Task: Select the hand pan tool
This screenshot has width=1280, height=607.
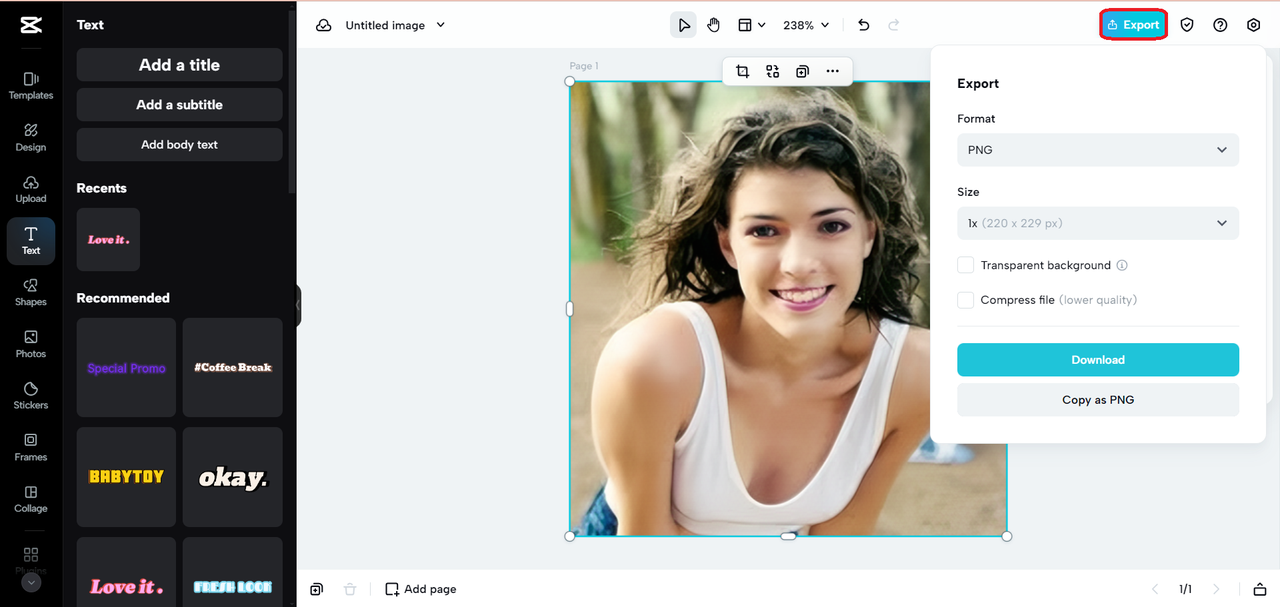Action: pos(714,25)
